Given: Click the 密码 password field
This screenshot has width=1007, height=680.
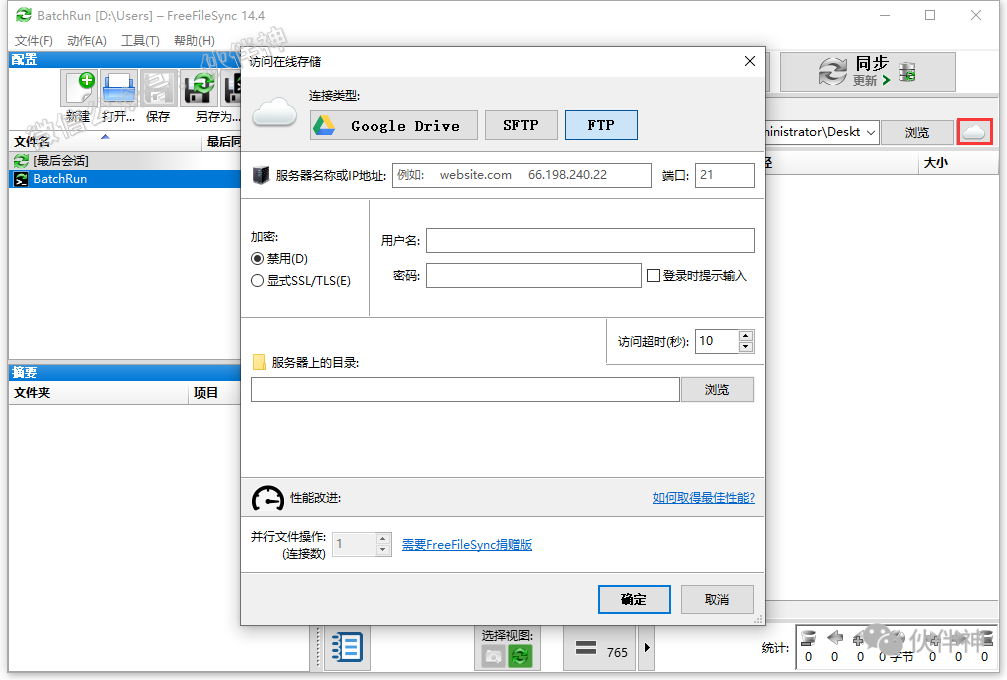Looking at the screenshot, I should click(x=534, y=275).
